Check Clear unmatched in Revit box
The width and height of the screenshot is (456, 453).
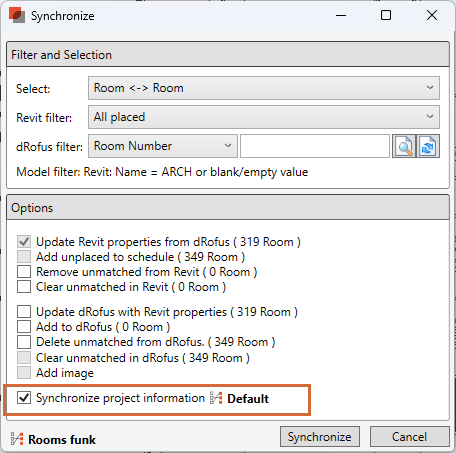pyautogui.click(x=24, y=287)
